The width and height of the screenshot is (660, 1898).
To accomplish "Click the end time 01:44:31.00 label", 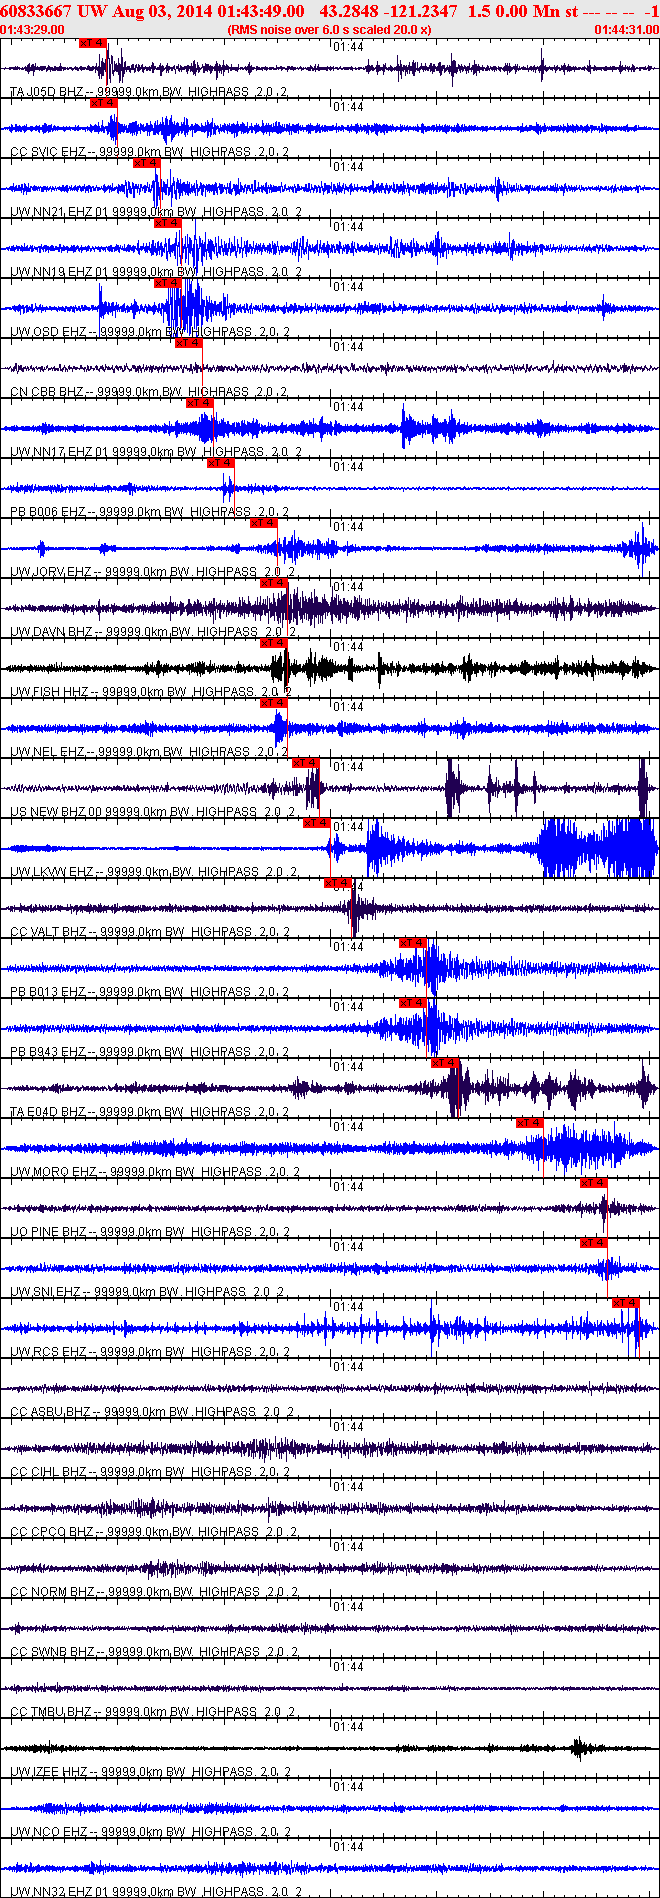I will pos(627,30).
